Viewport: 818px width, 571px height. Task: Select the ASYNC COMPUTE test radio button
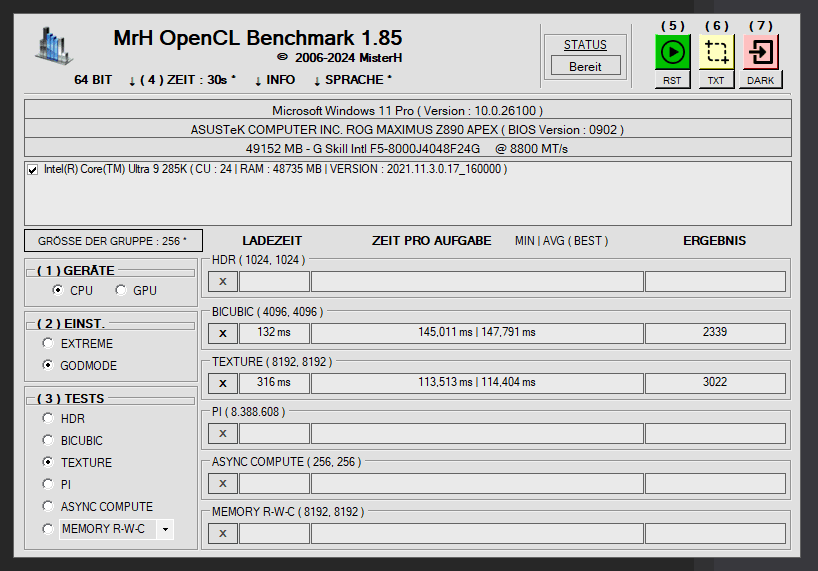[x=48, y=506]
